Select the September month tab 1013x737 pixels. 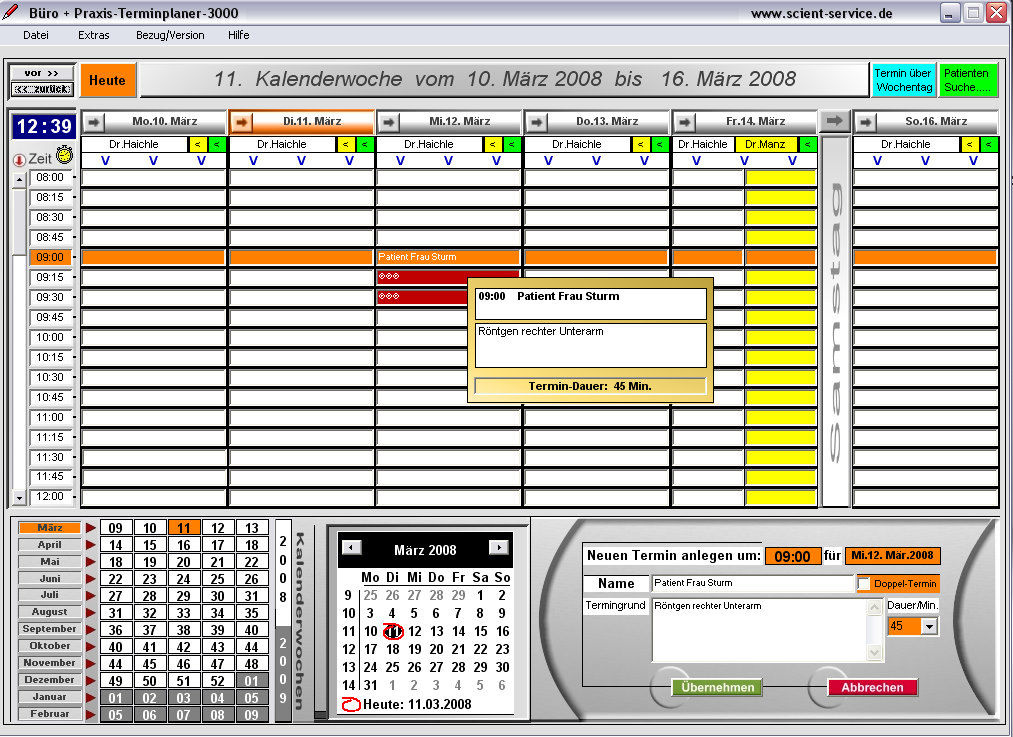pos(50,628)
